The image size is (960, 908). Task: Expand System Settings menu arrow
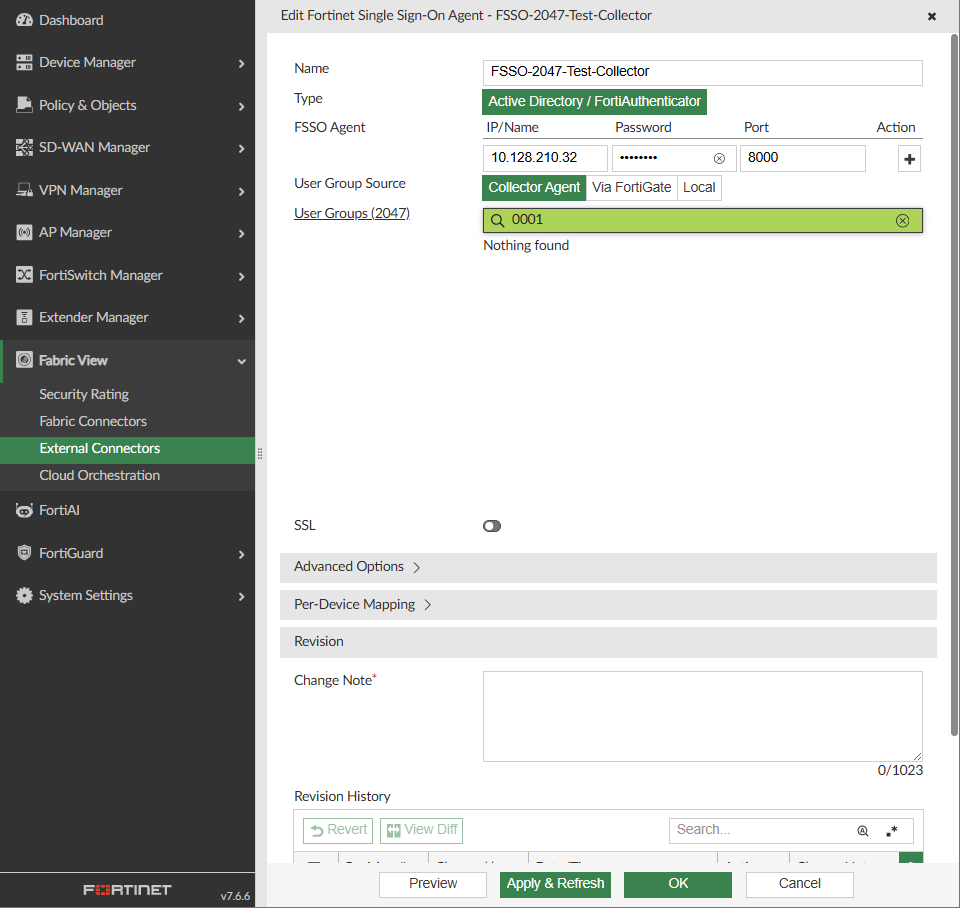coord(241,597)
